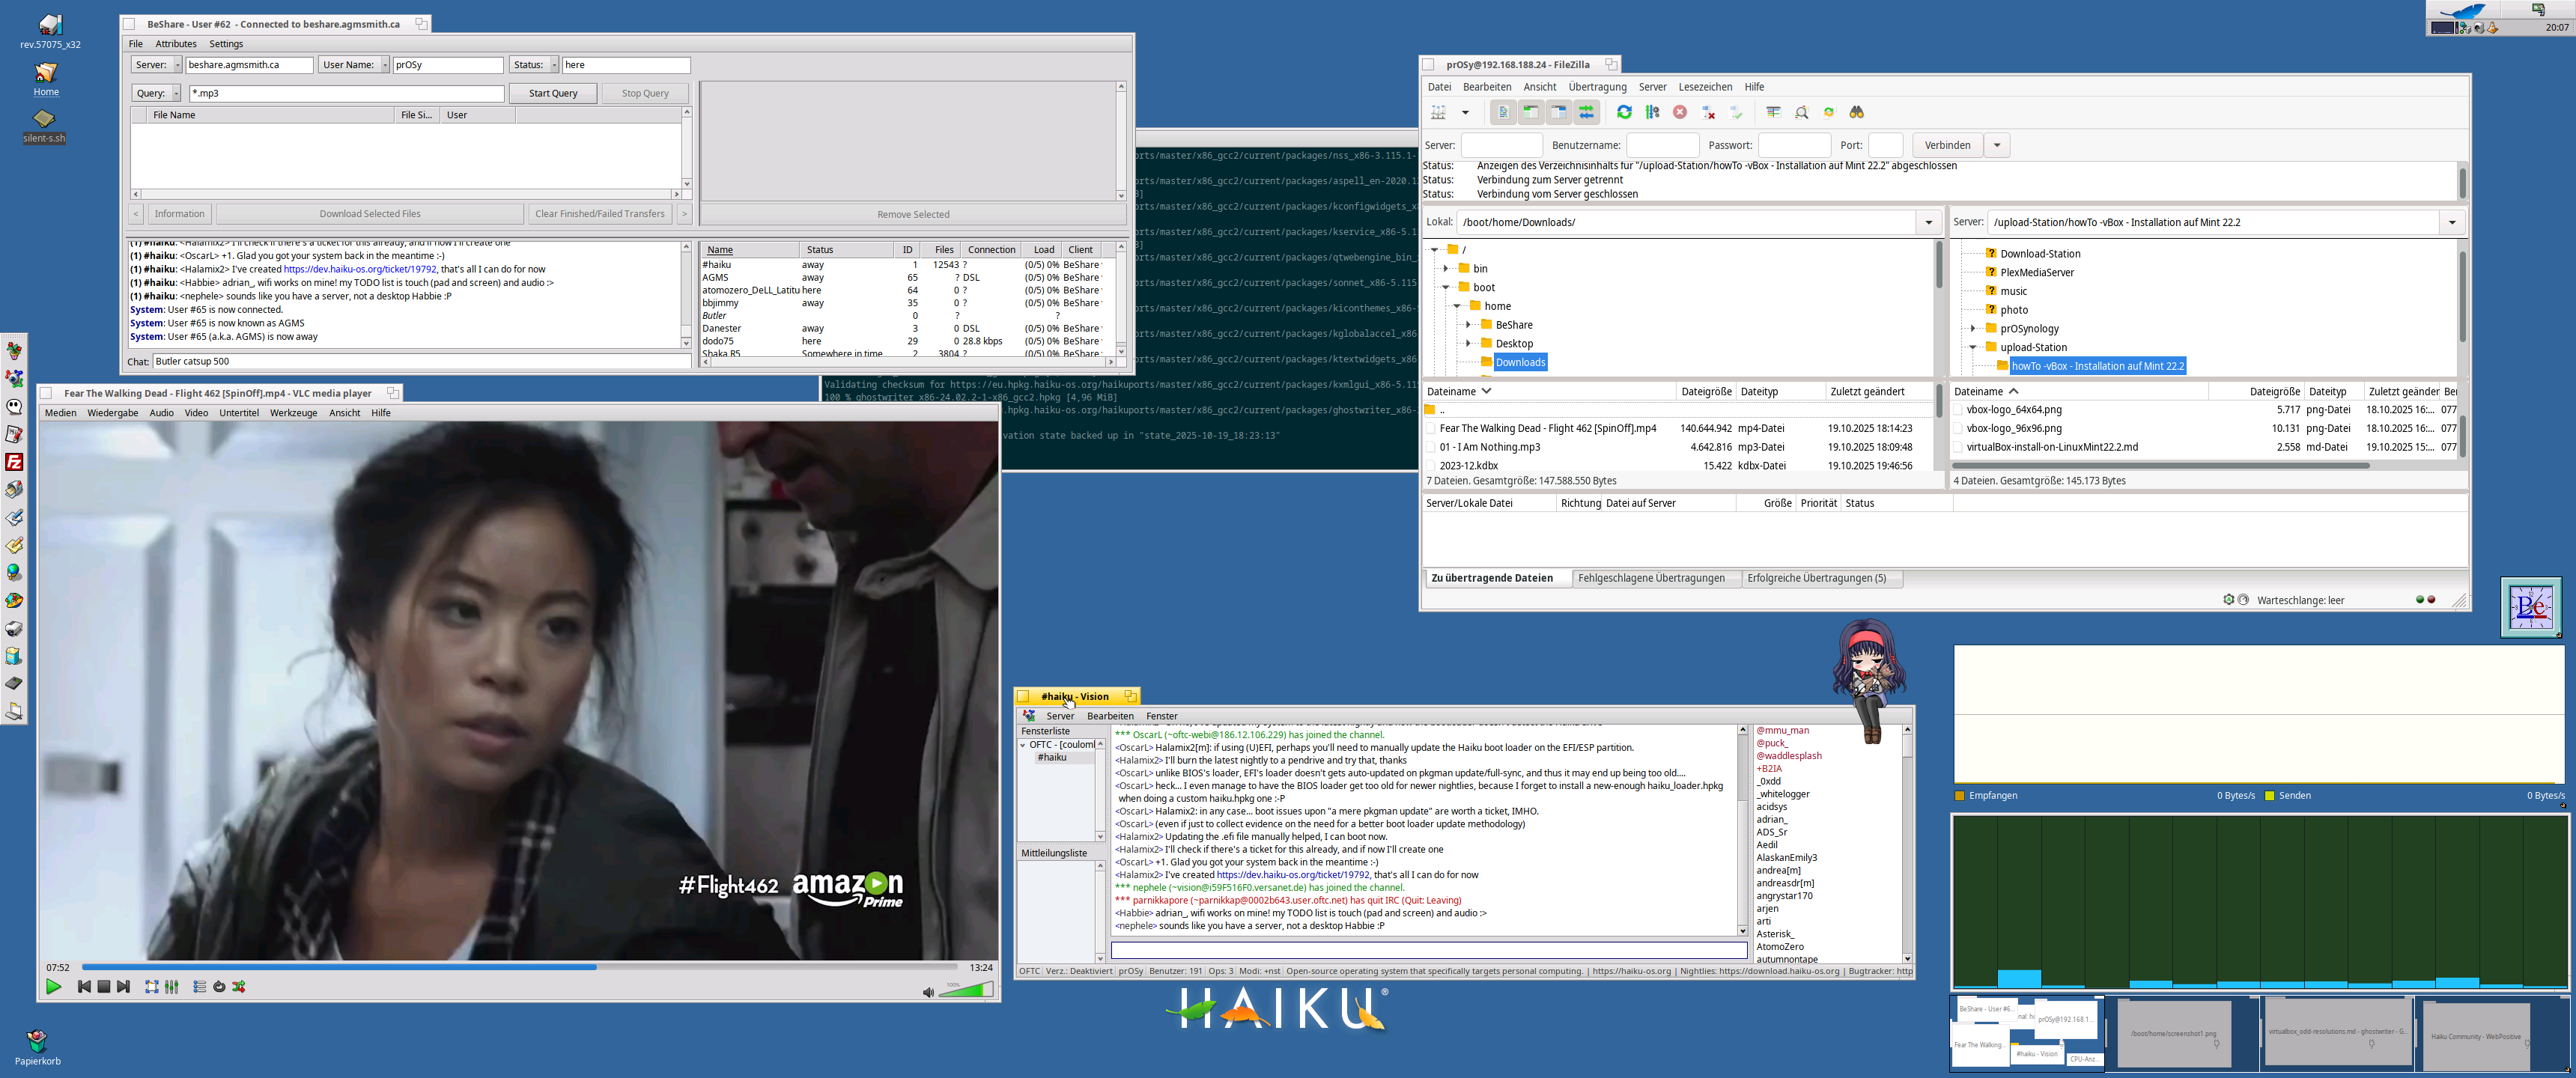The image size is (2576, 1078).
Task: Expand prOSynology remote folder
Action: pos(1973,328)
